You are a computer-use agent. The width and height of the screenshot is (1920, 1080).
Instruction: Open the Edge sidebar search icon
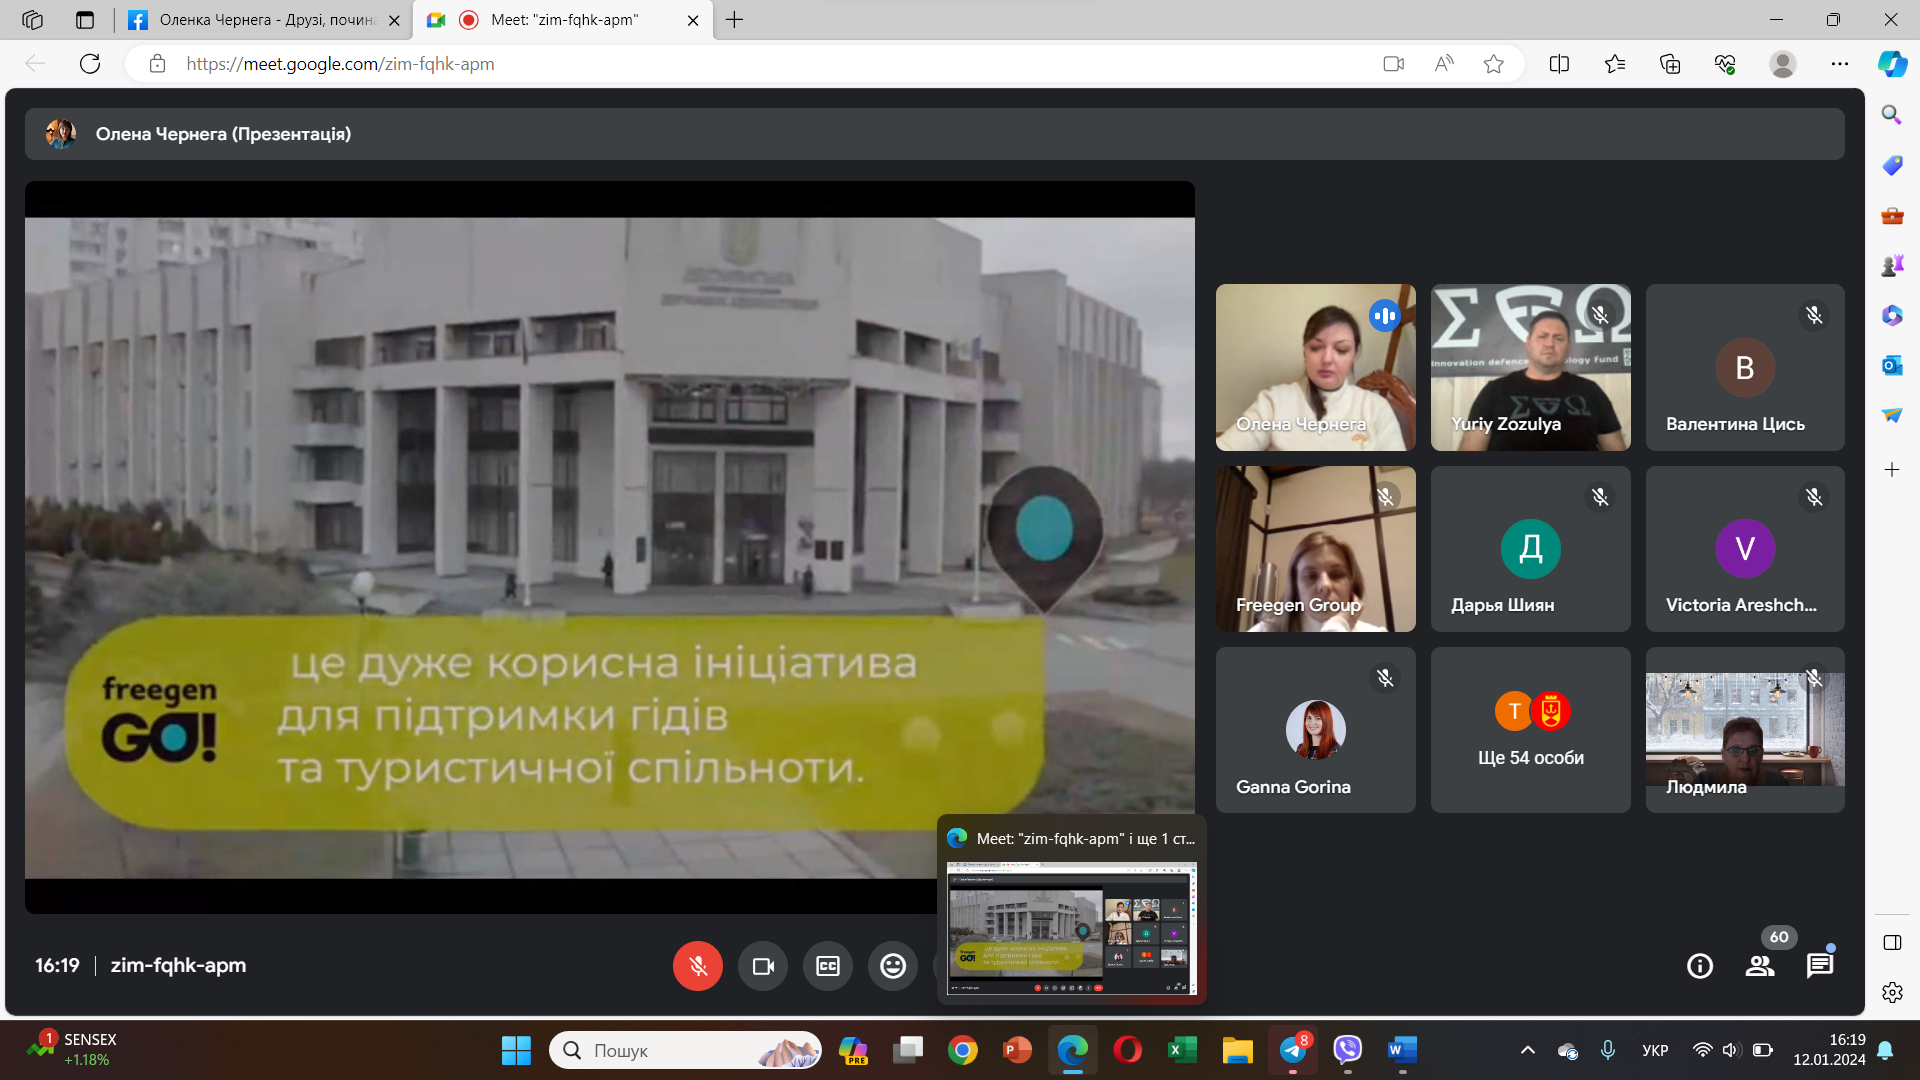coord(1892,115)
